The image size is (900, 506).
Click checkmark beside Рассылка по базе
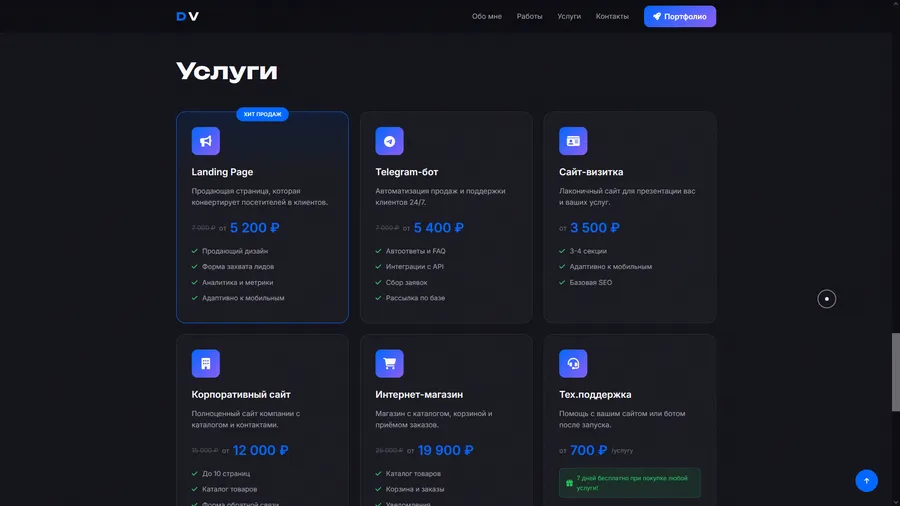click(x=378, y=298)
